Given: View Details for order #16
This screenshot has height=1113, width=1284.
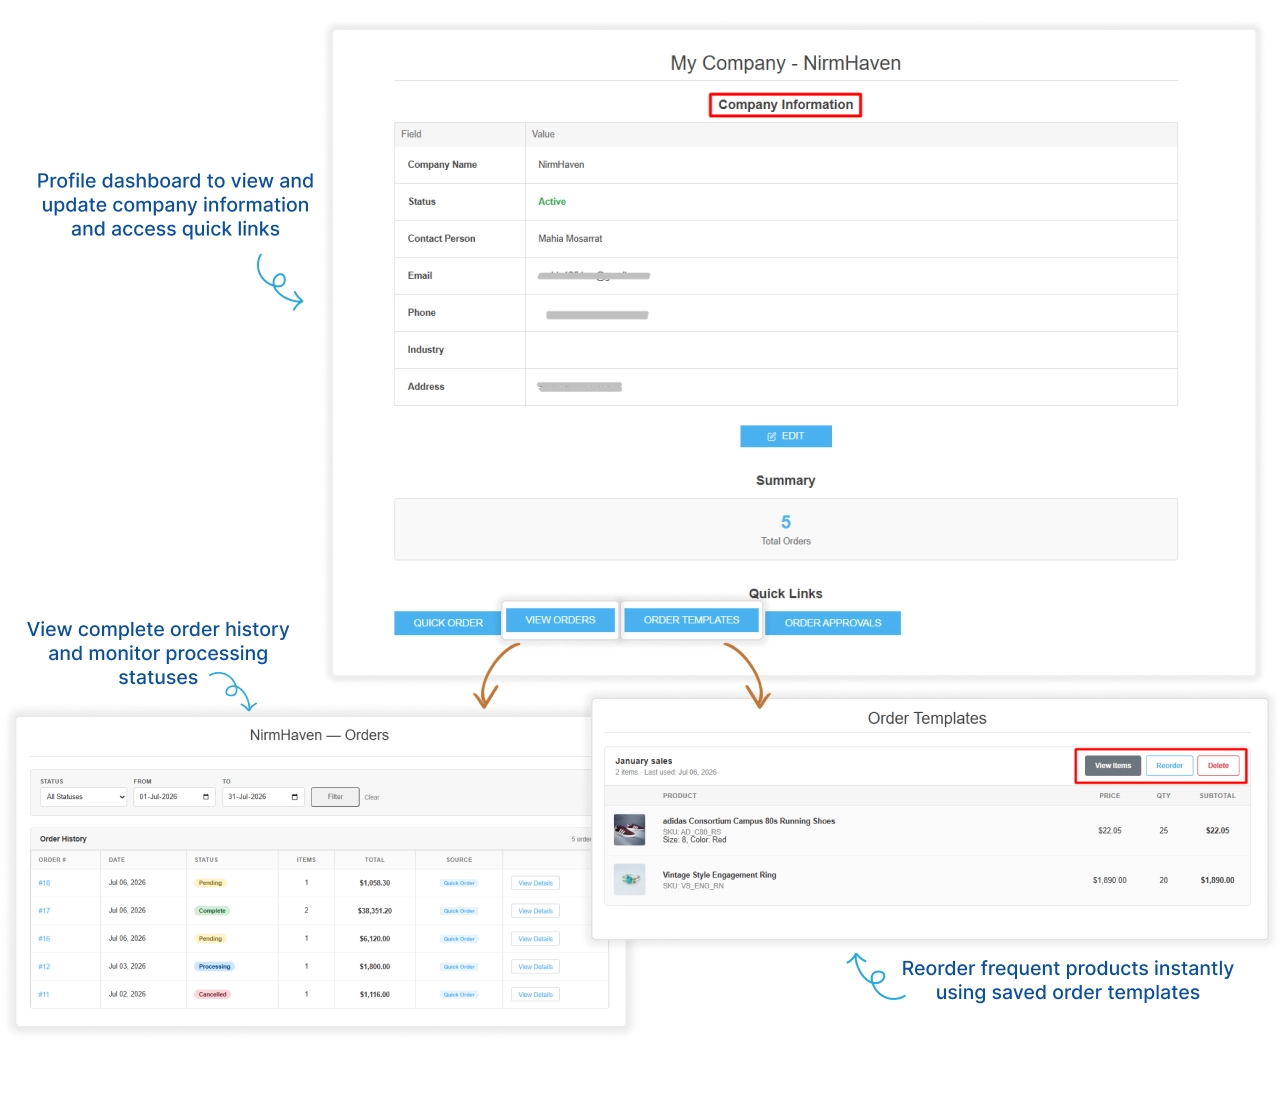Looking at the screenshot, I should [x=535, y=939].
